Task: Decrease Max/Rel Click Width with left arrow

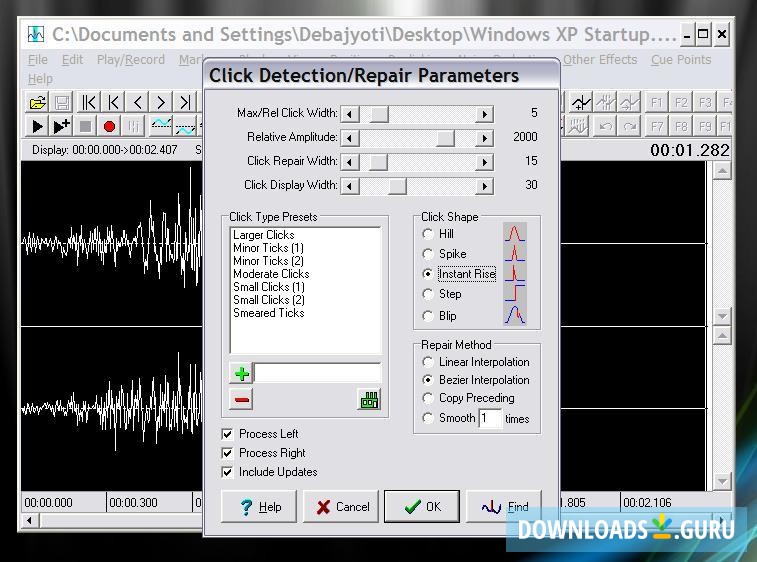Action: 350,114
